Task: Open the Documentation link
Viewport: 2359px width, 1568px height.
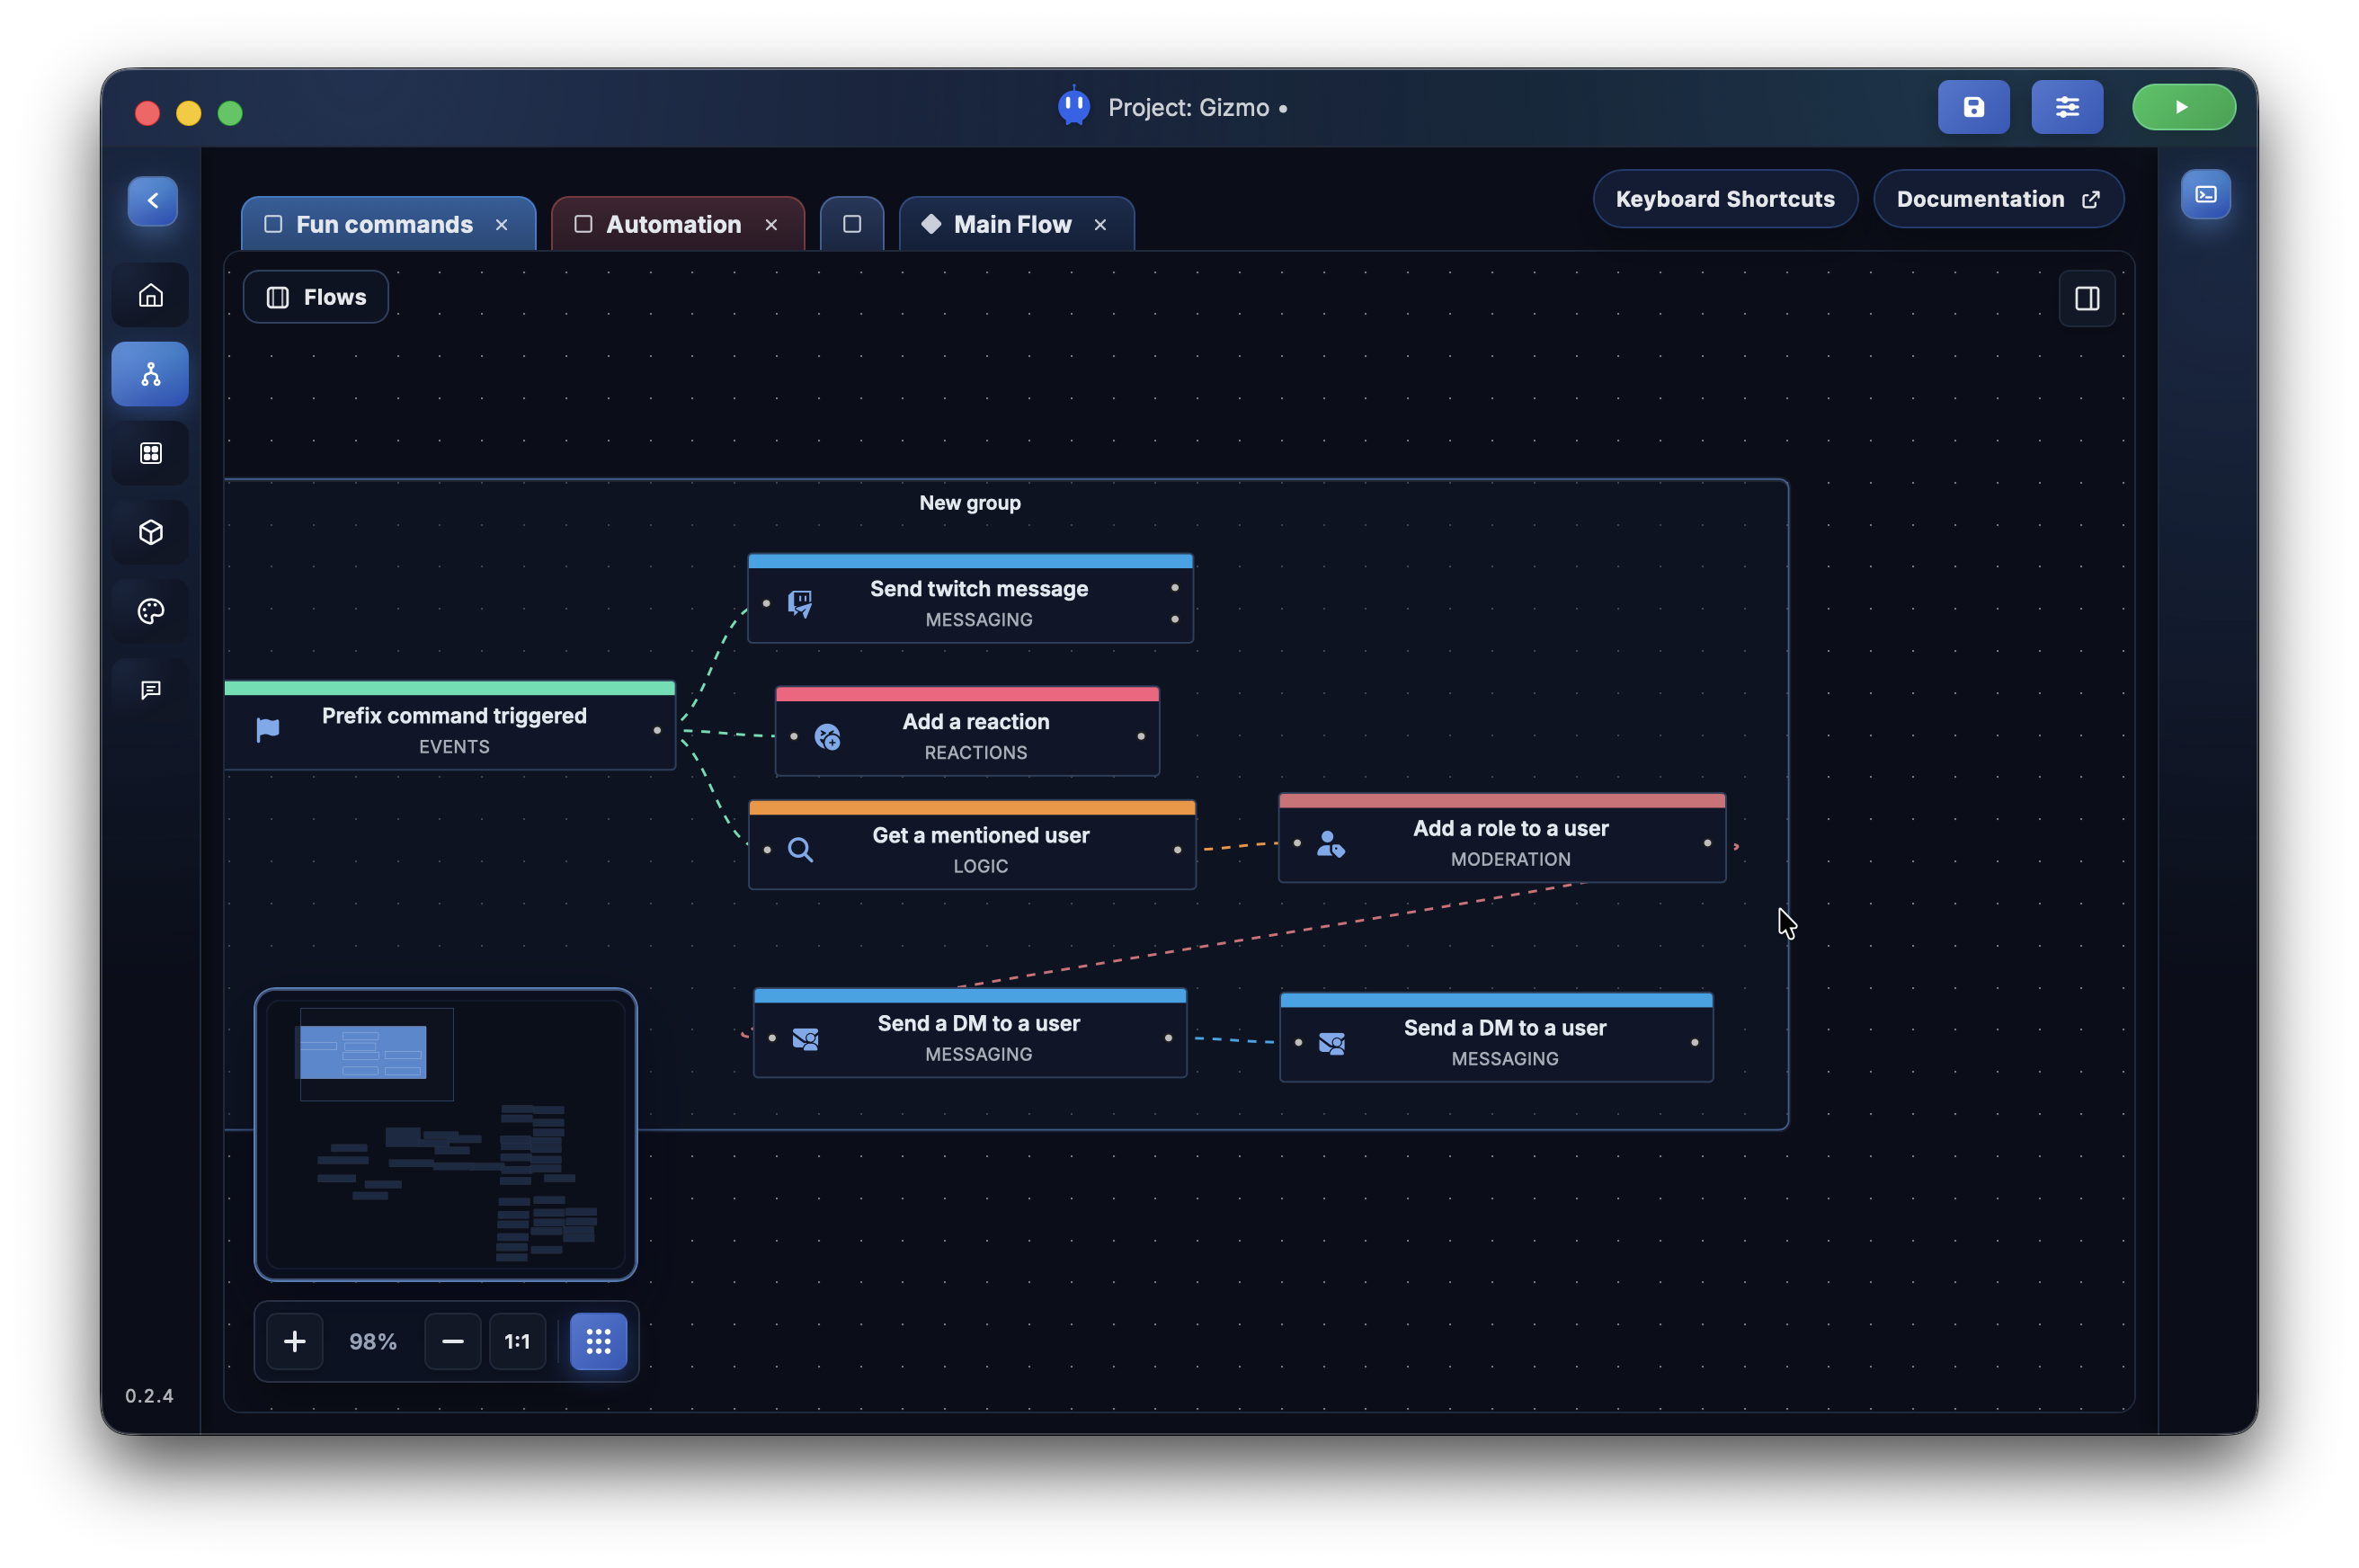Action: (x=1997, y=199)
